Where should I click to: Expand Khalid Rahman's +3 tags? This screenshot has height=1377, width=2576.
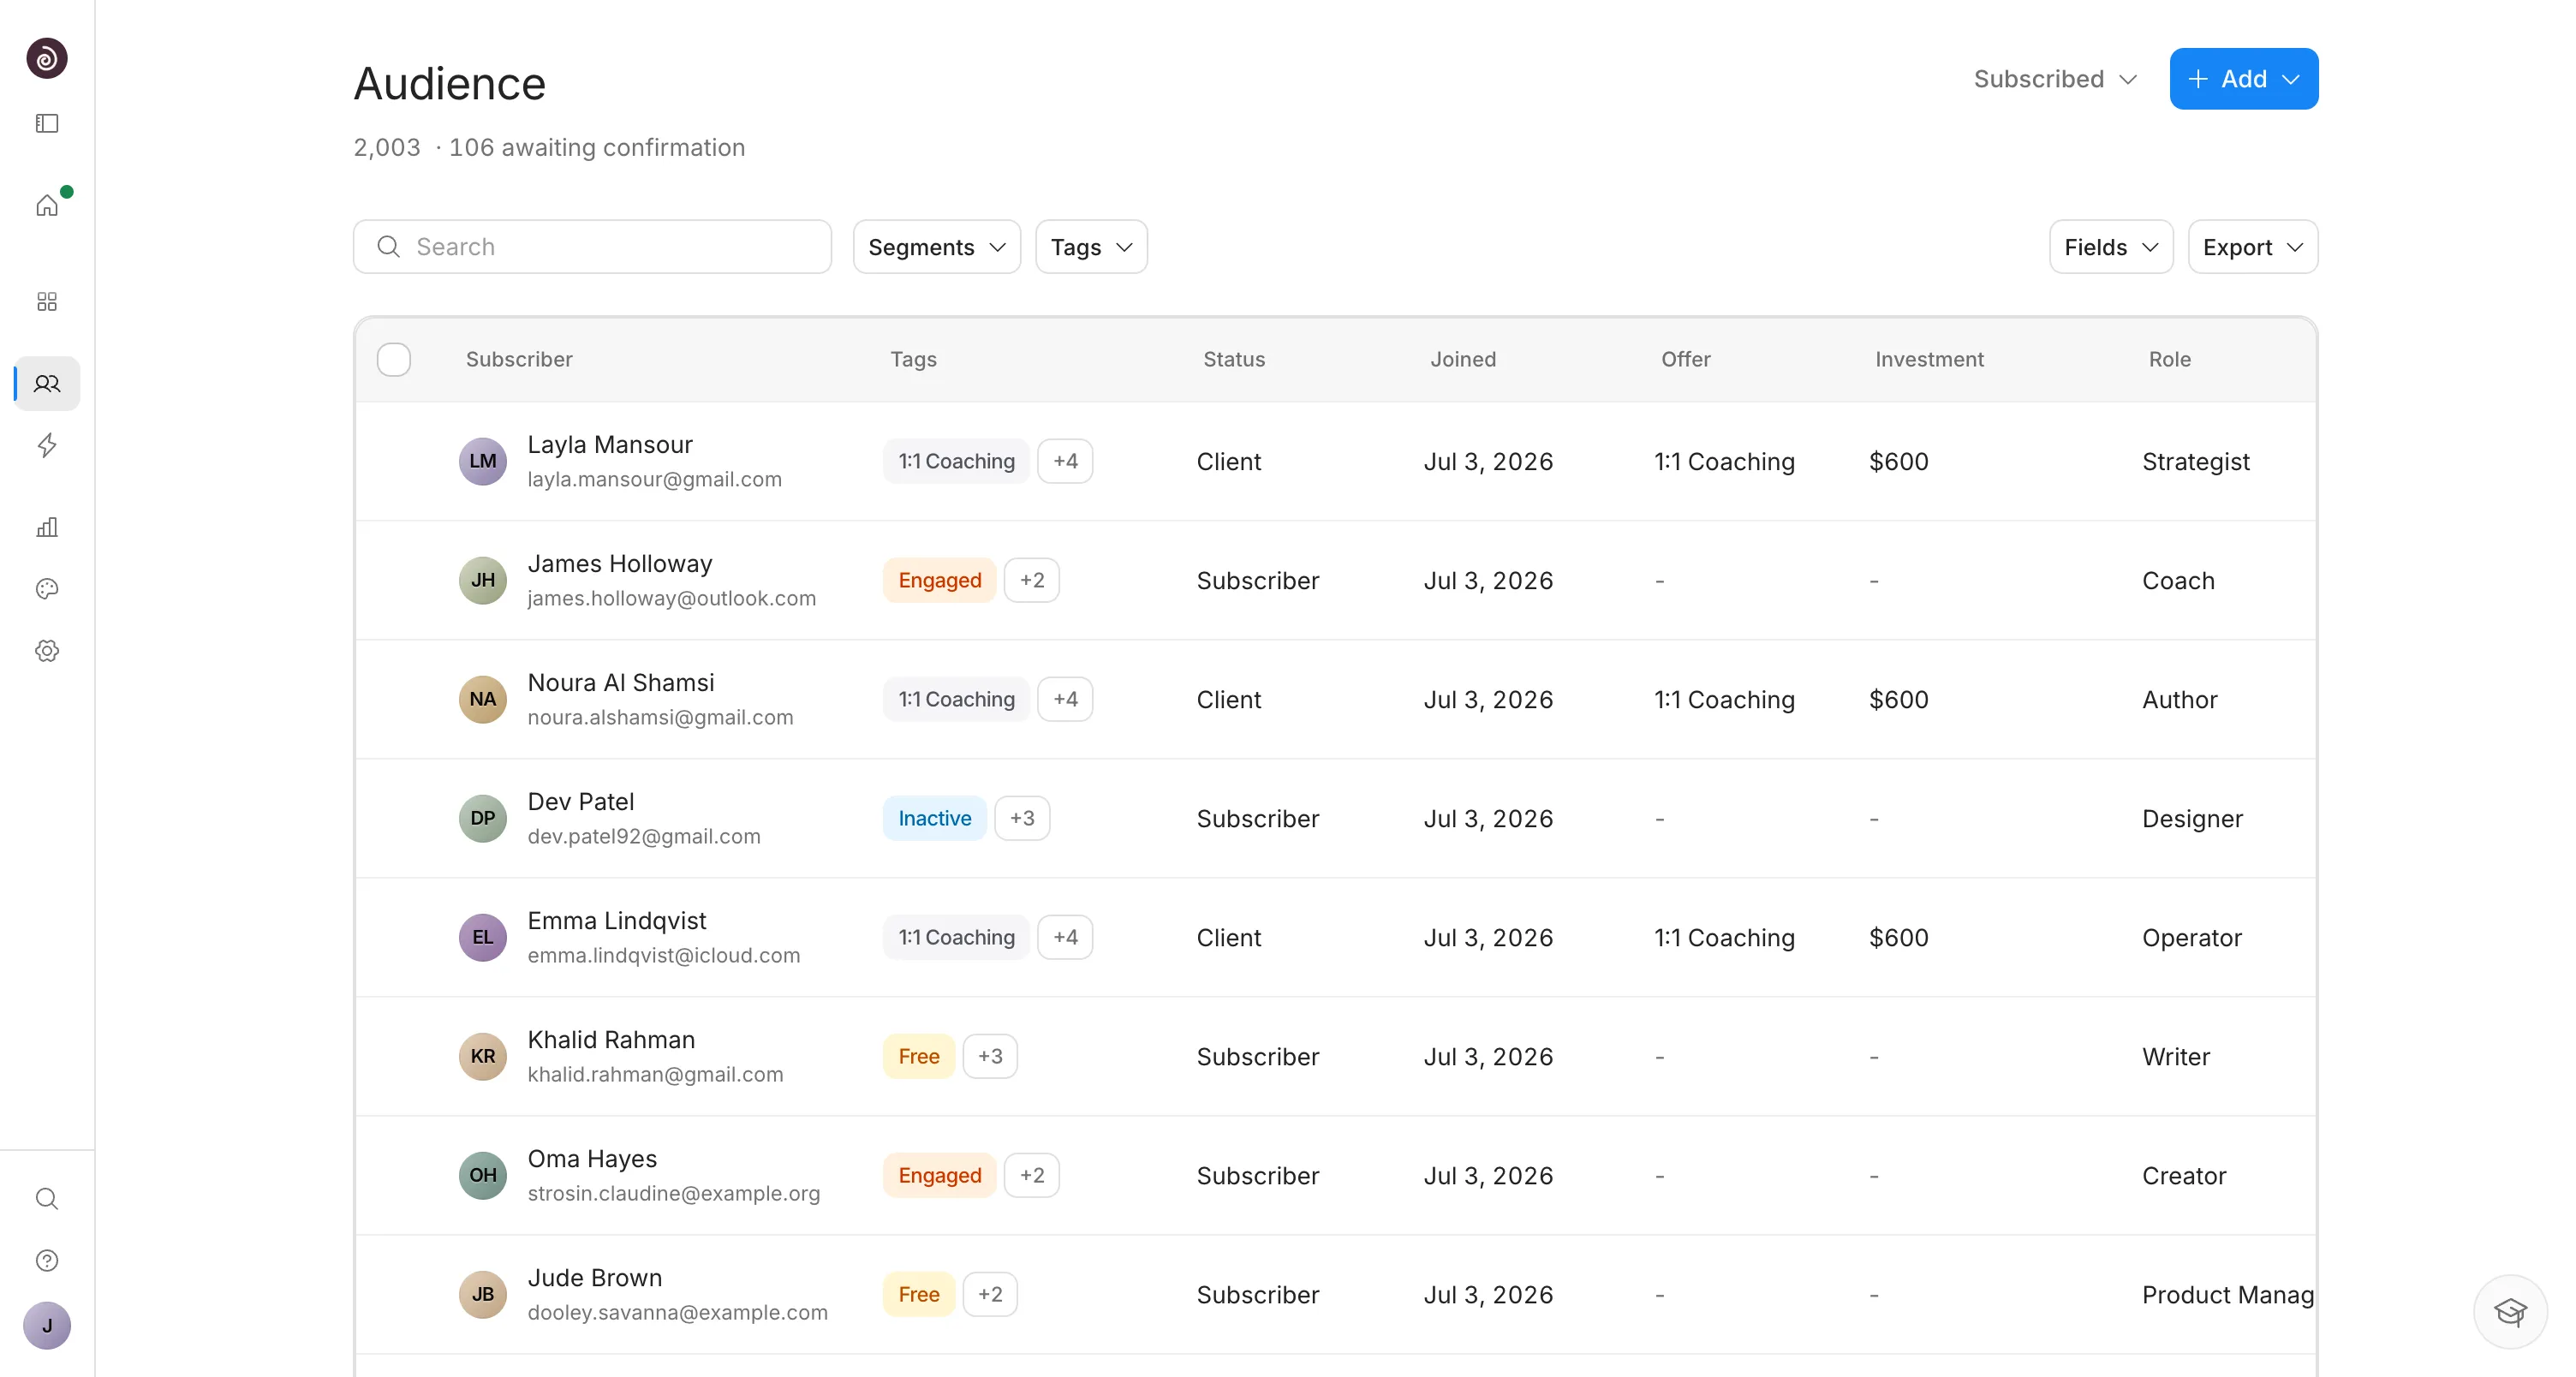(990, 1056)
